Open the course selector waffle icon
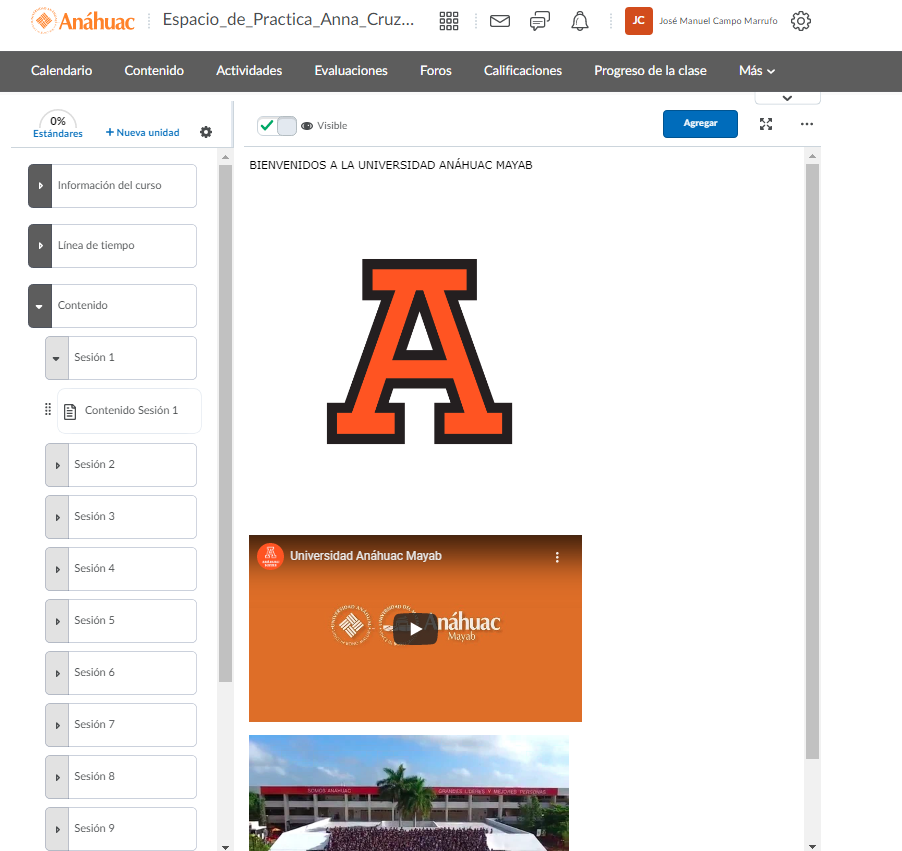Viewport: 902px width, 851px height. coord(449,21)
